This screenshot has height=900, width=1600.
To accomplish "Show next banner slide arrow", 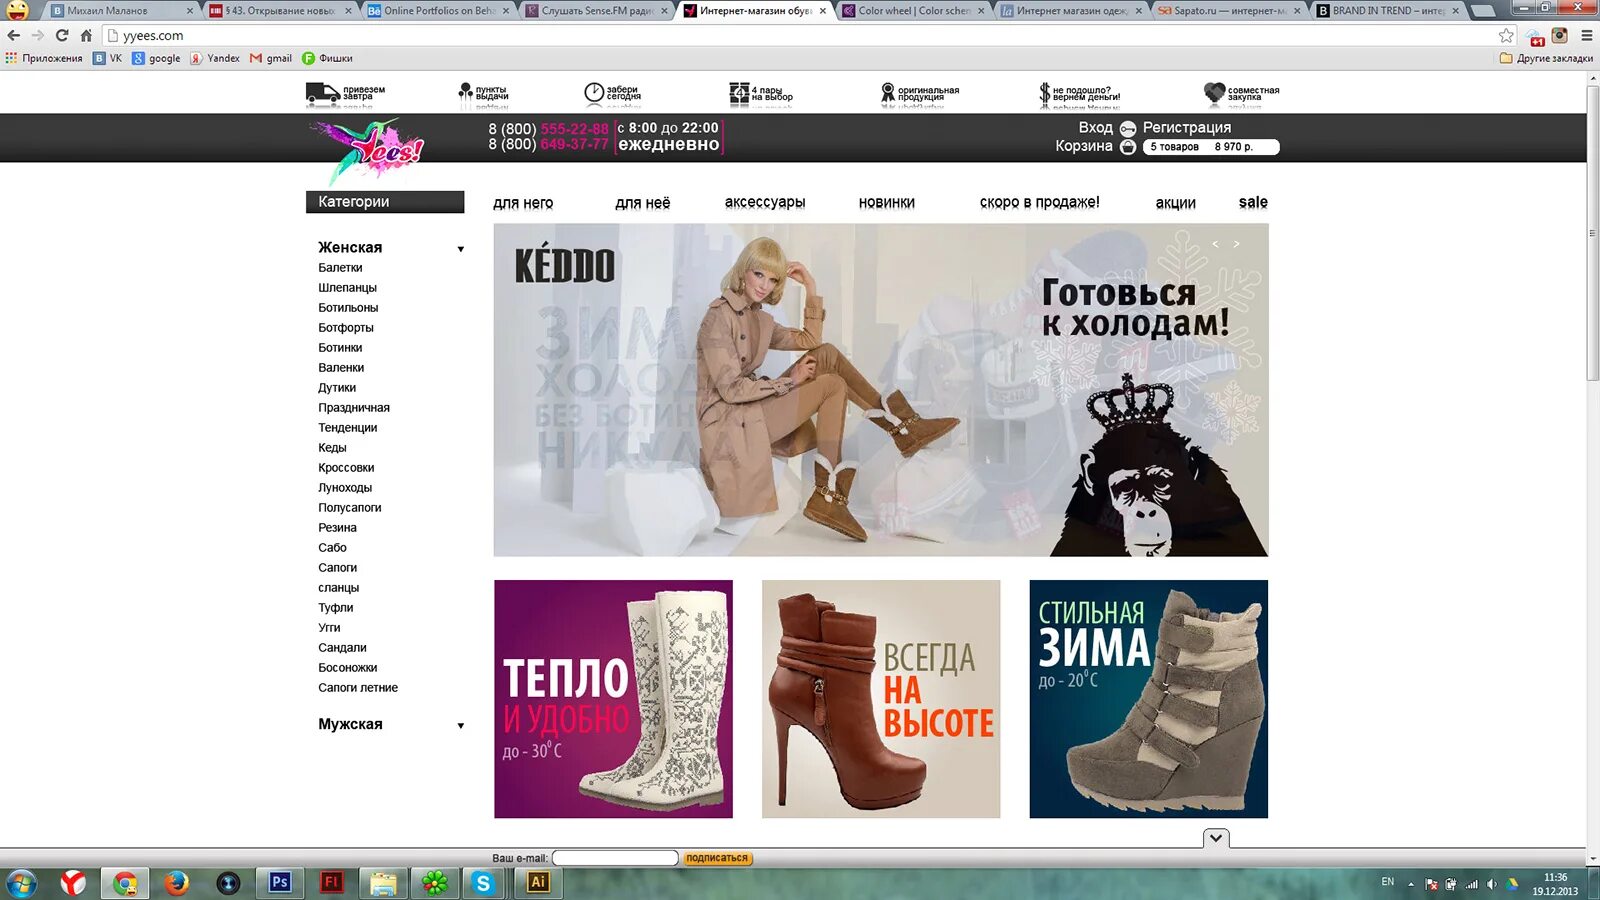I will [1236, 244].
